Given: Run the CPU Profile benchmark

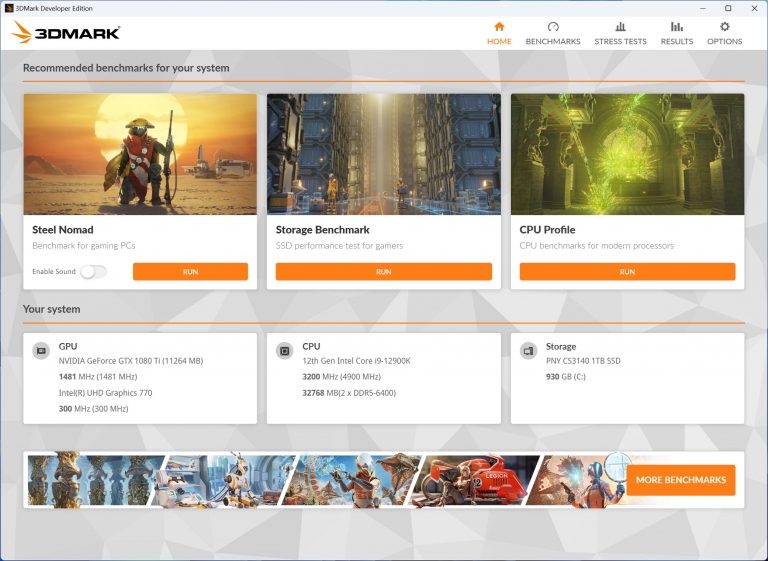Looking at the screenshot, I should [x=627, y=272].
